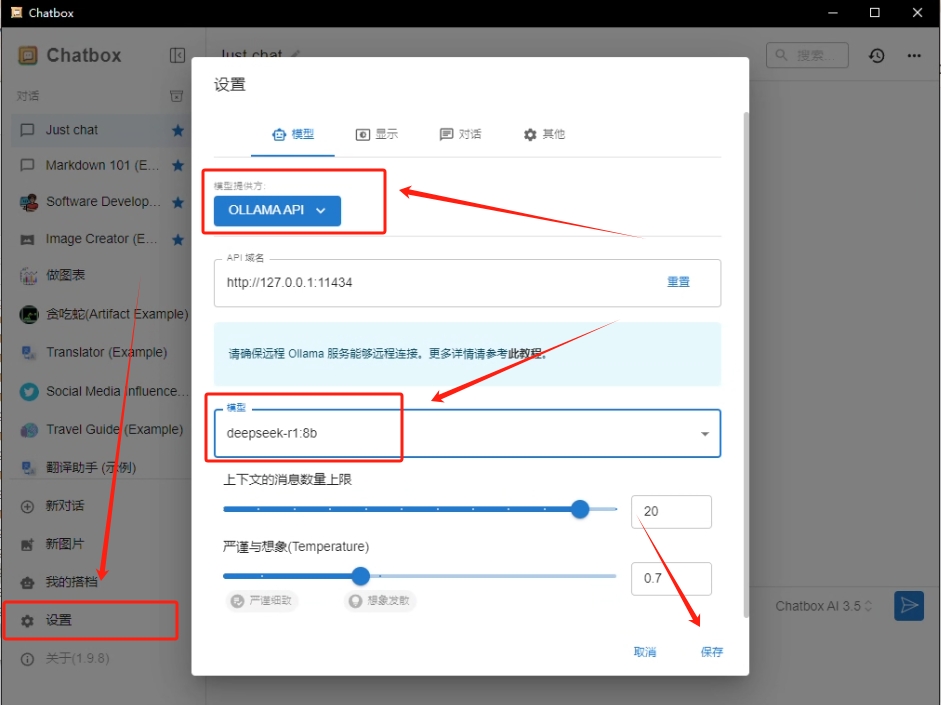Open the Chatbox AI 3.5 model selector
Image resolution: width=941 pixels, height=705 pixels.
[x=823, y=607]
